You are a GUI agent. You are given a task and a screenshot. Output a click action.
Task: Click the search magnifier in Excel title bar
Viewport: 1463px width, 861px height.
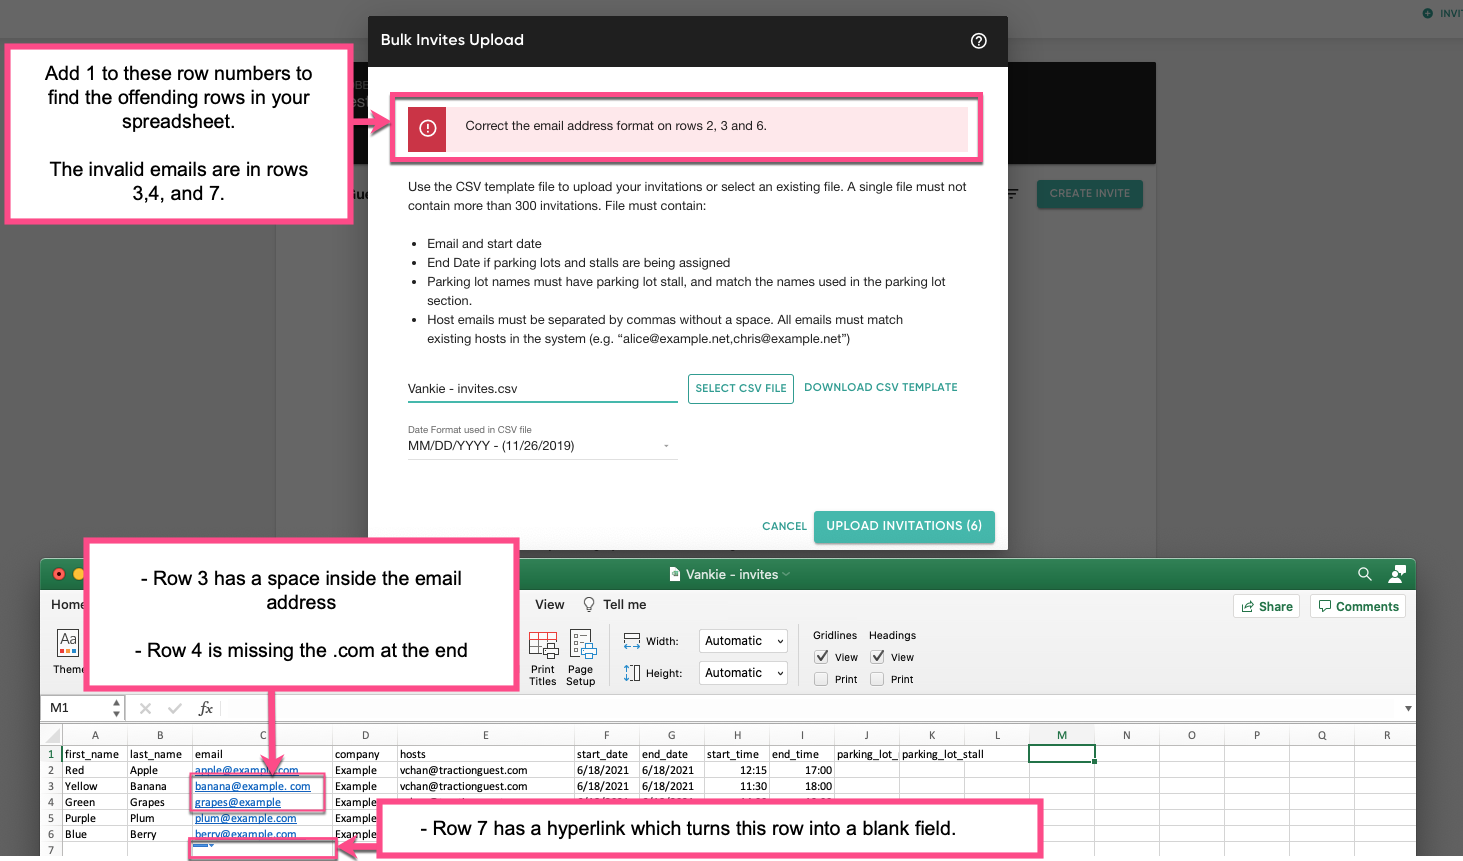[x=1365, y=574]
